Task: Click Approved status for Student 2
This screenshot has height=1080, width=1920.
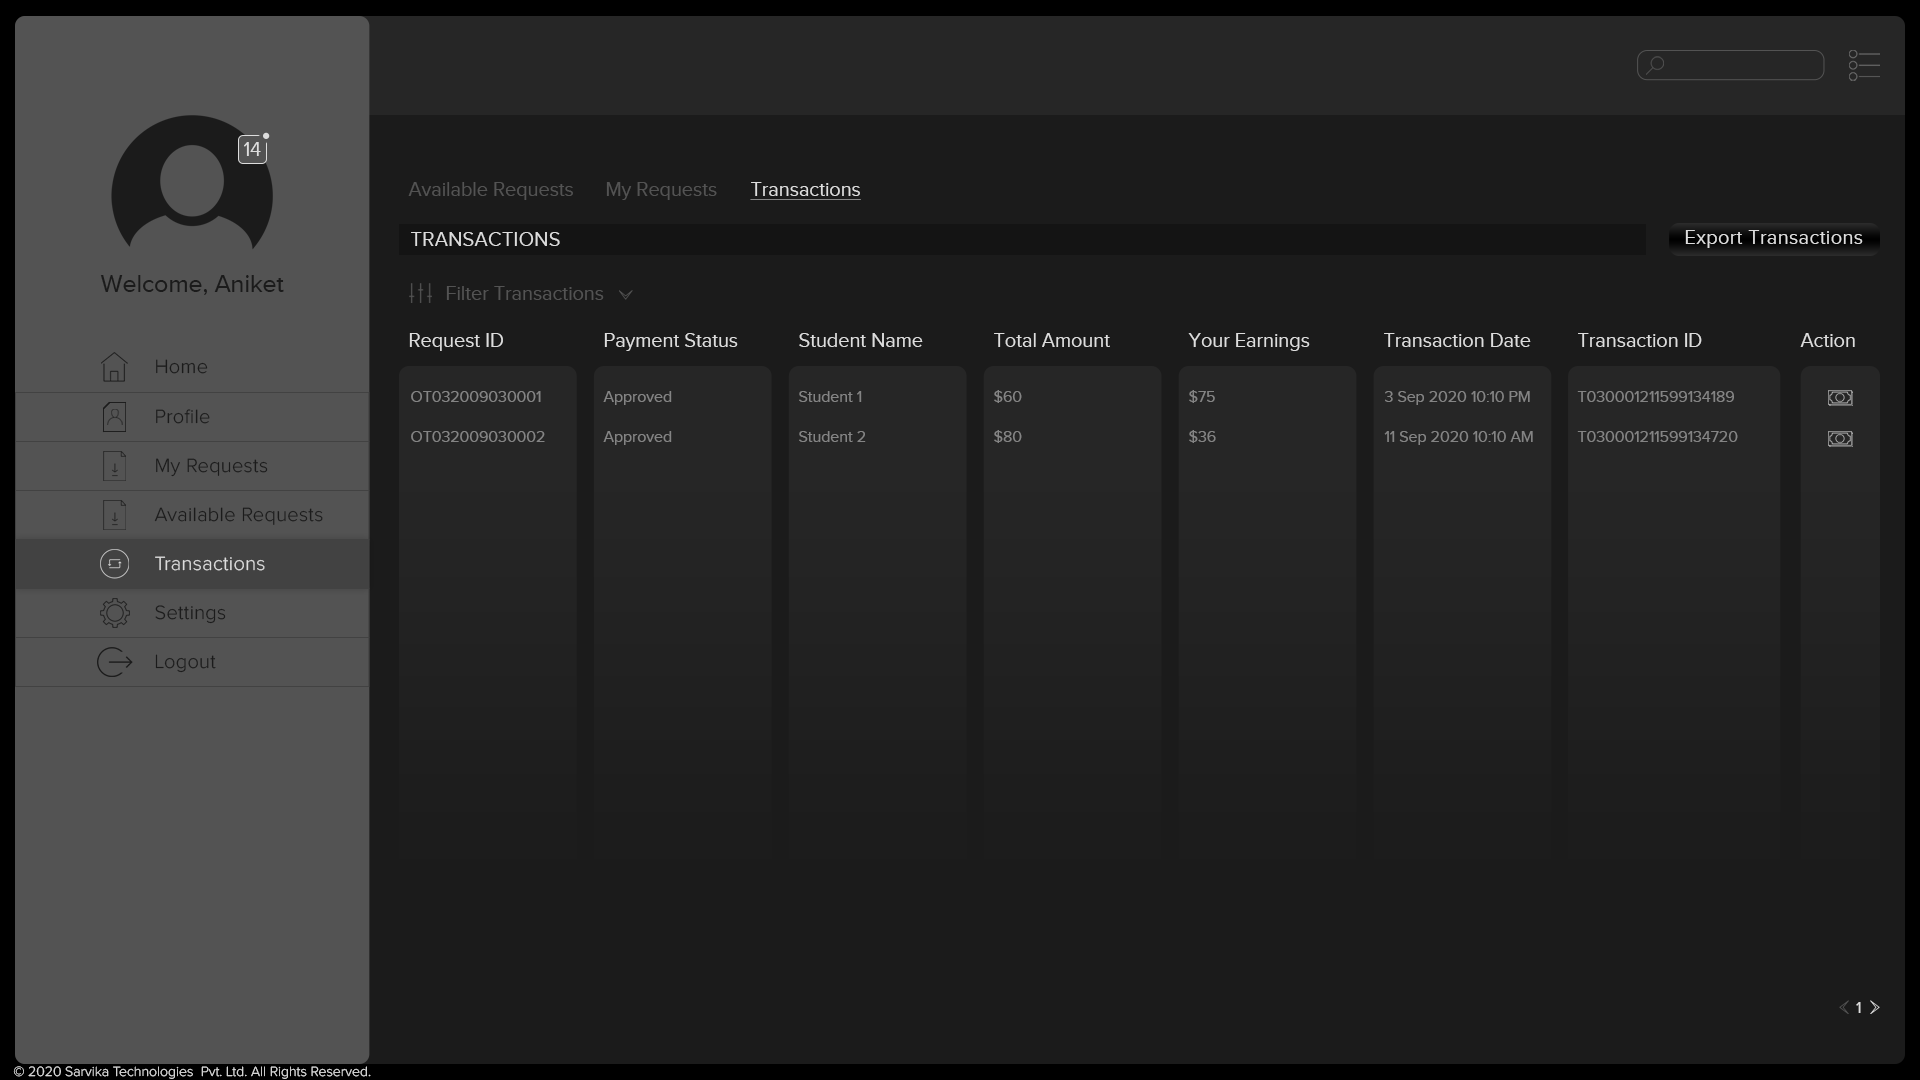Action: tap(637, 437)
